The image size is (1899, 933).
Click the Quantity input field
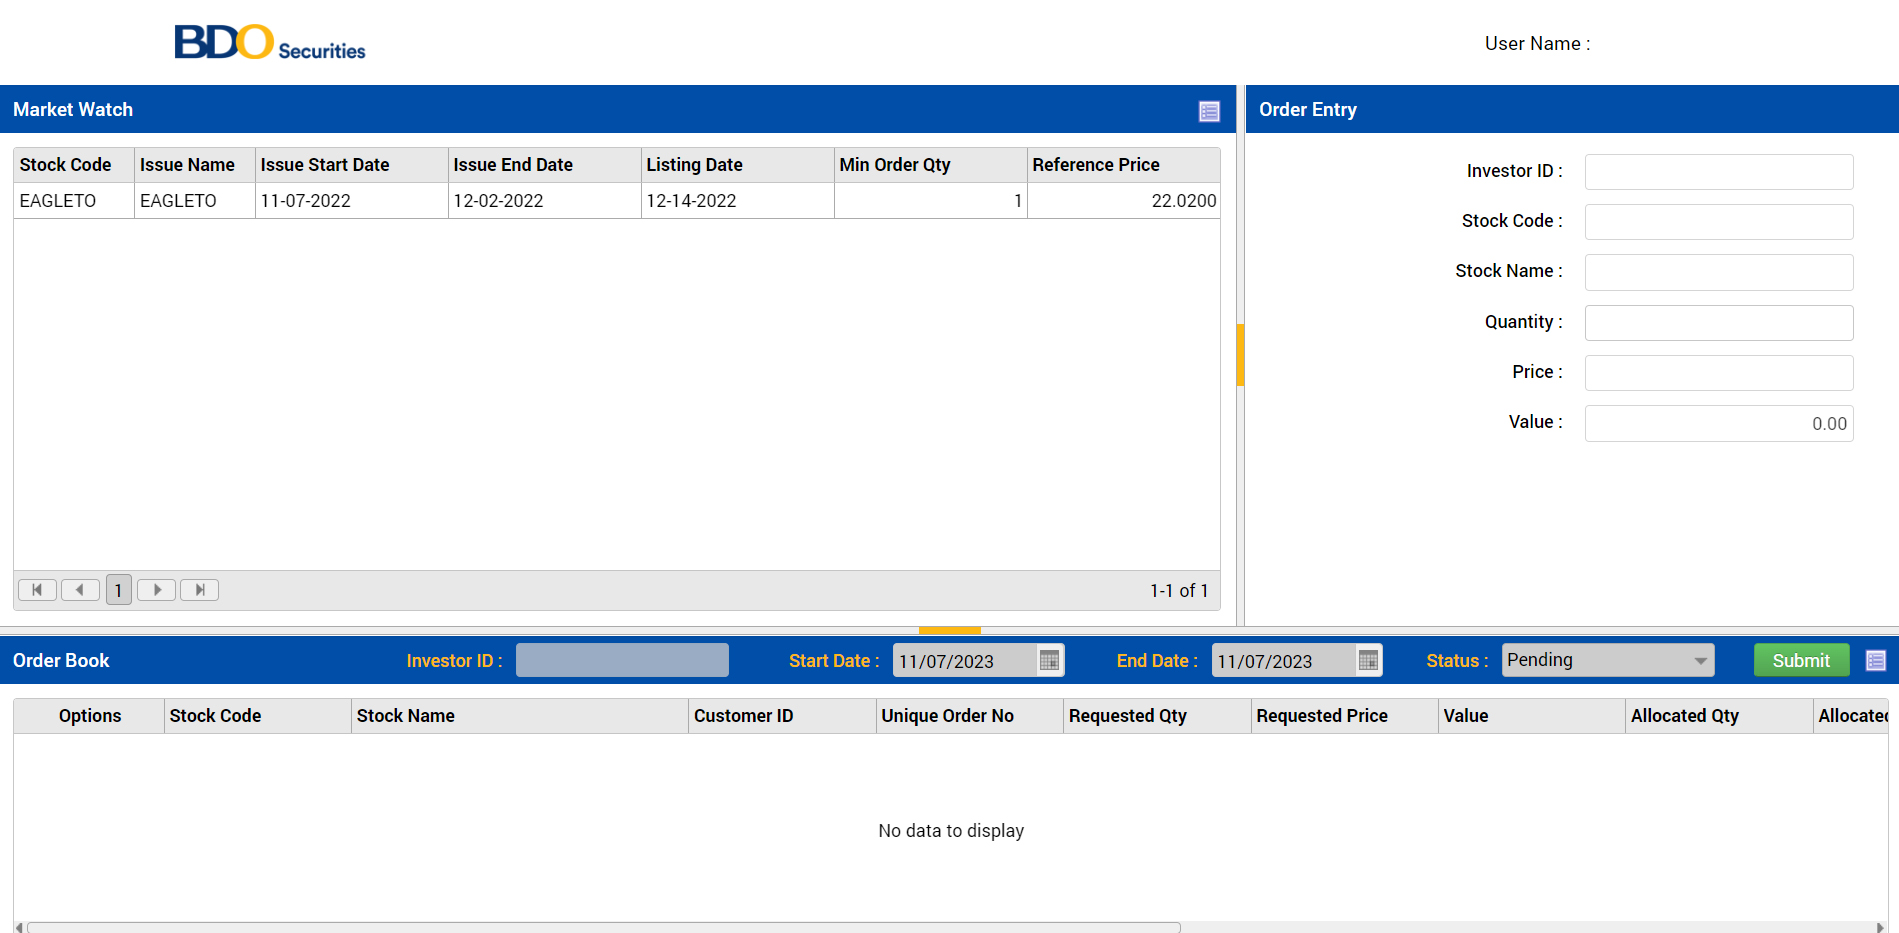click(x=1718, y=323)
